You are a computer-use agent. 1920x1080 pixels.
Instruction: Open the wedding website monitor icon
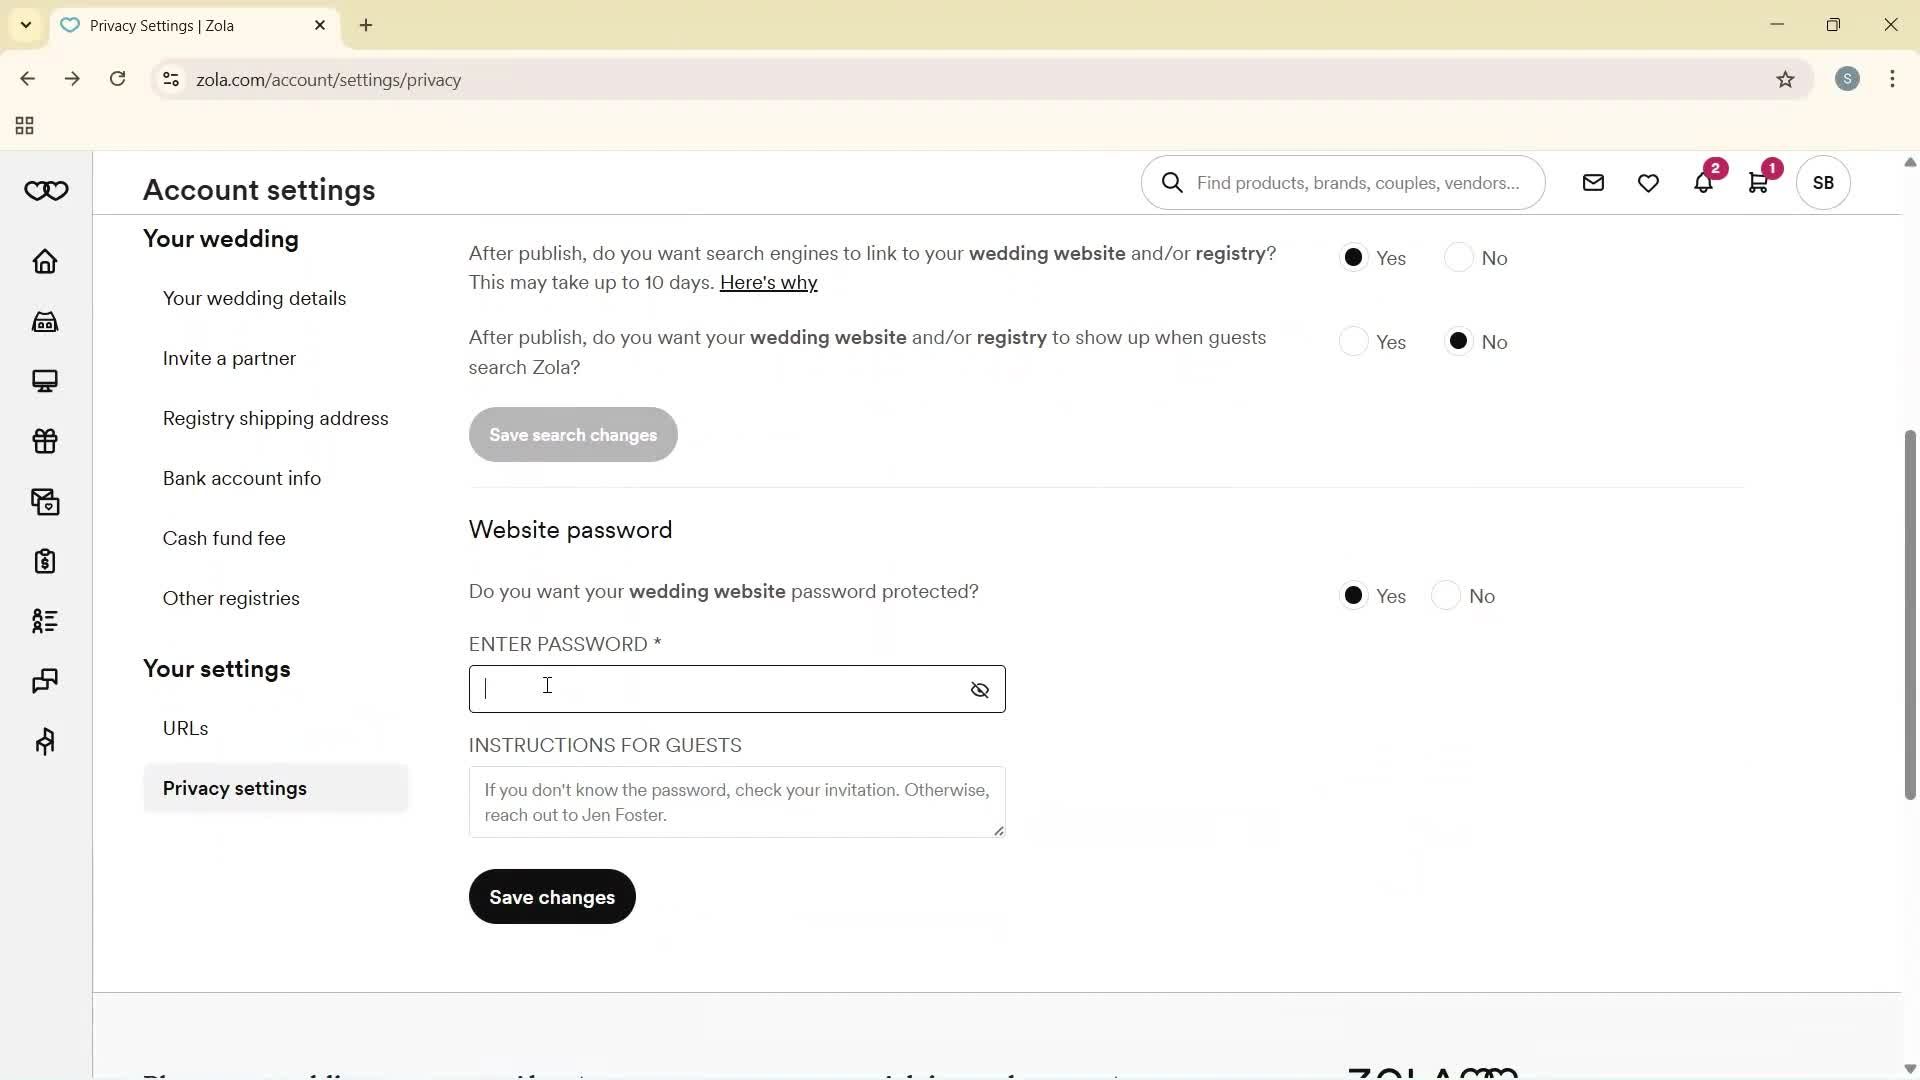click(x=44, y=380)
